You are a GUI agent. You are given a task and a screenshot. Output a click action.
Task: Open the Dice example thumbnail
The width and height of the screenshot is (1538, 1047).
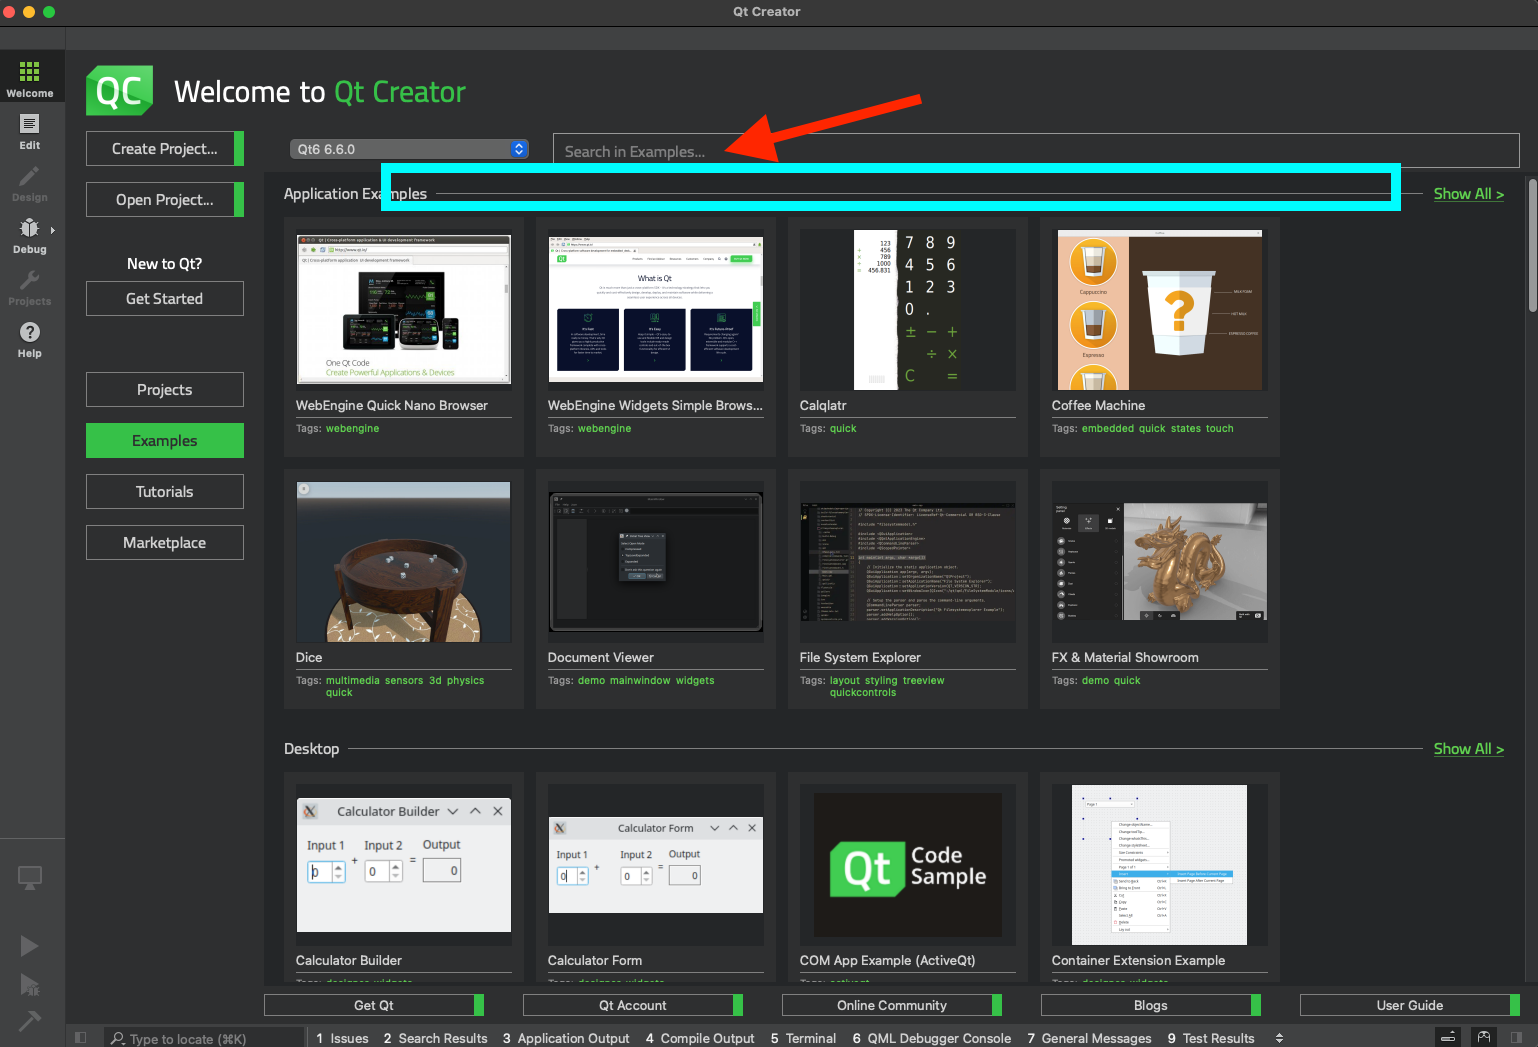click(x=404, y=562)
